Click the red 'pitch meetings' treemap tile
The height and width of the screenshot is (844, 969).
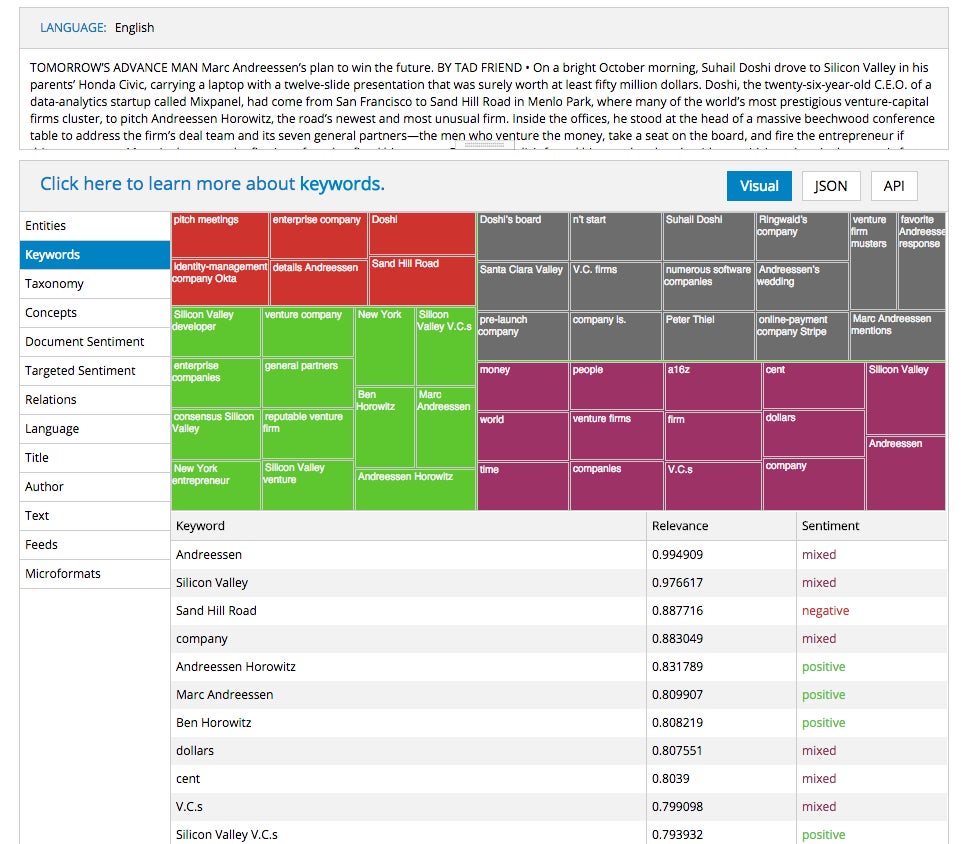[220, 235]
